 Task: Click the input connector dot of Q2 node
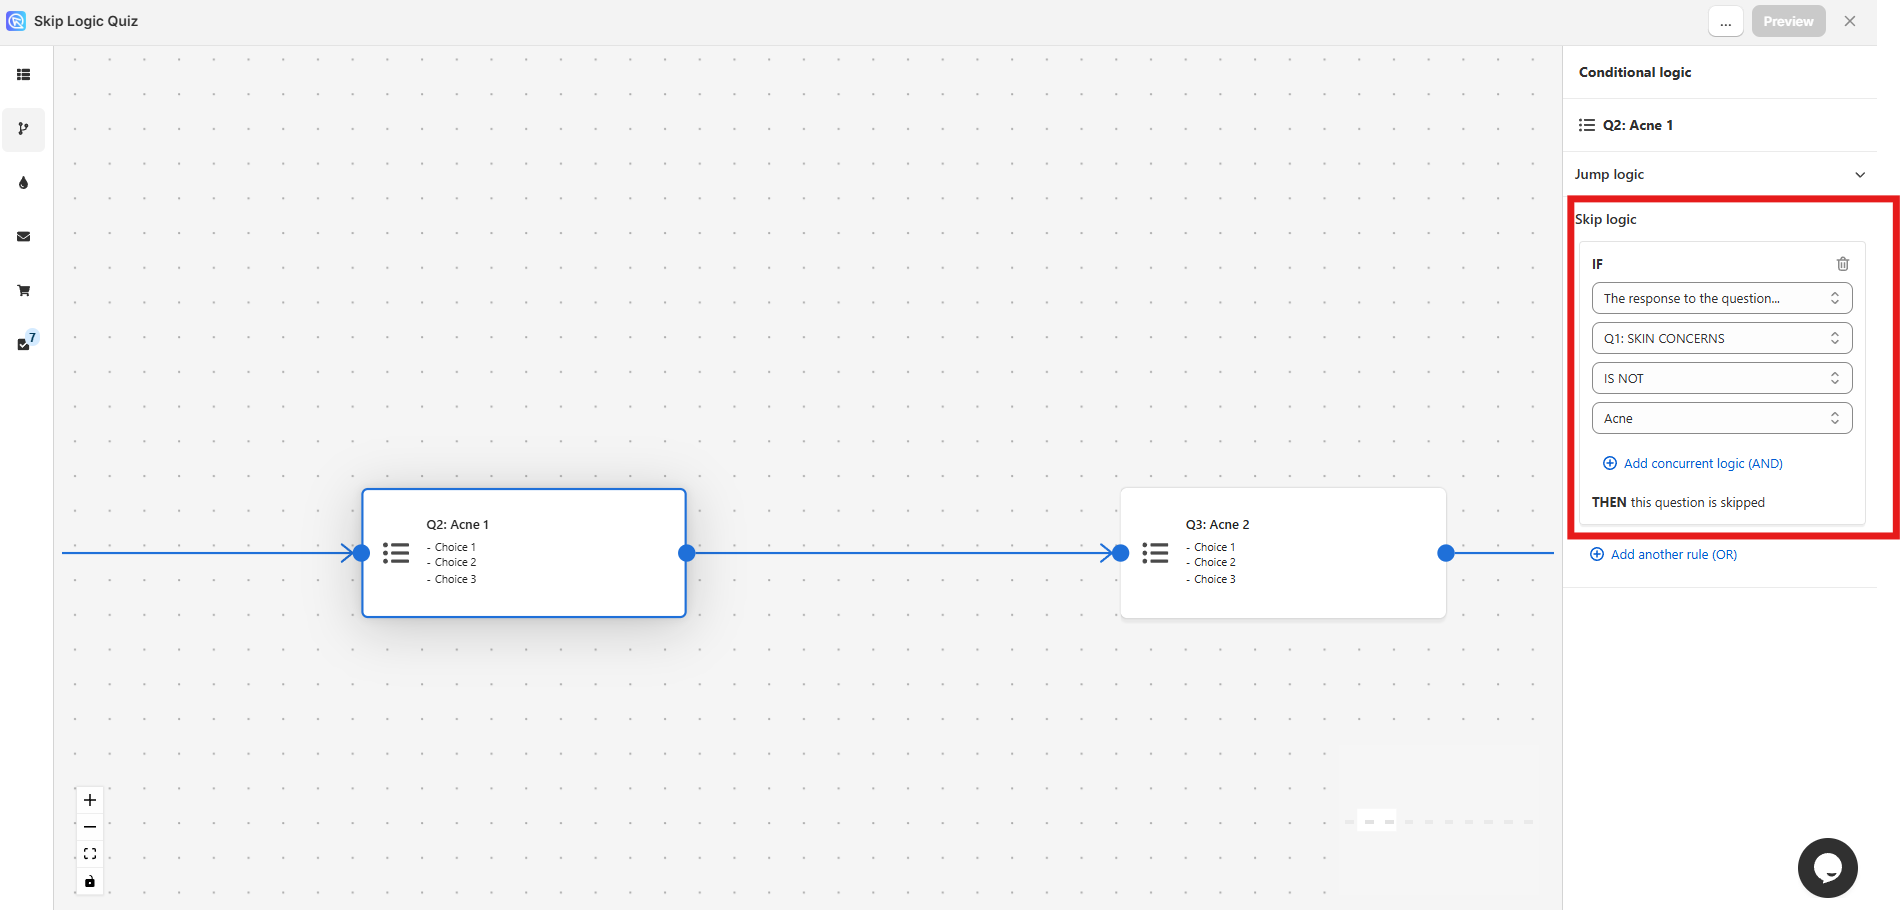point(362,553)
